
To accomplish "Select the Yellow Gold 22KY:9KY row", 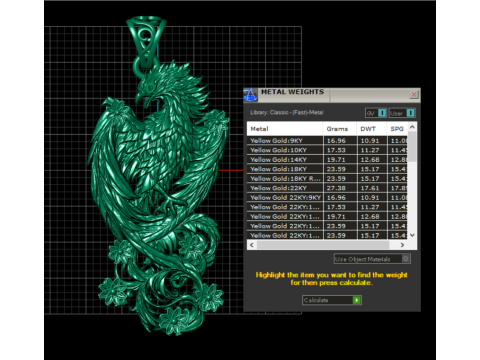I will tap(327, 198).
